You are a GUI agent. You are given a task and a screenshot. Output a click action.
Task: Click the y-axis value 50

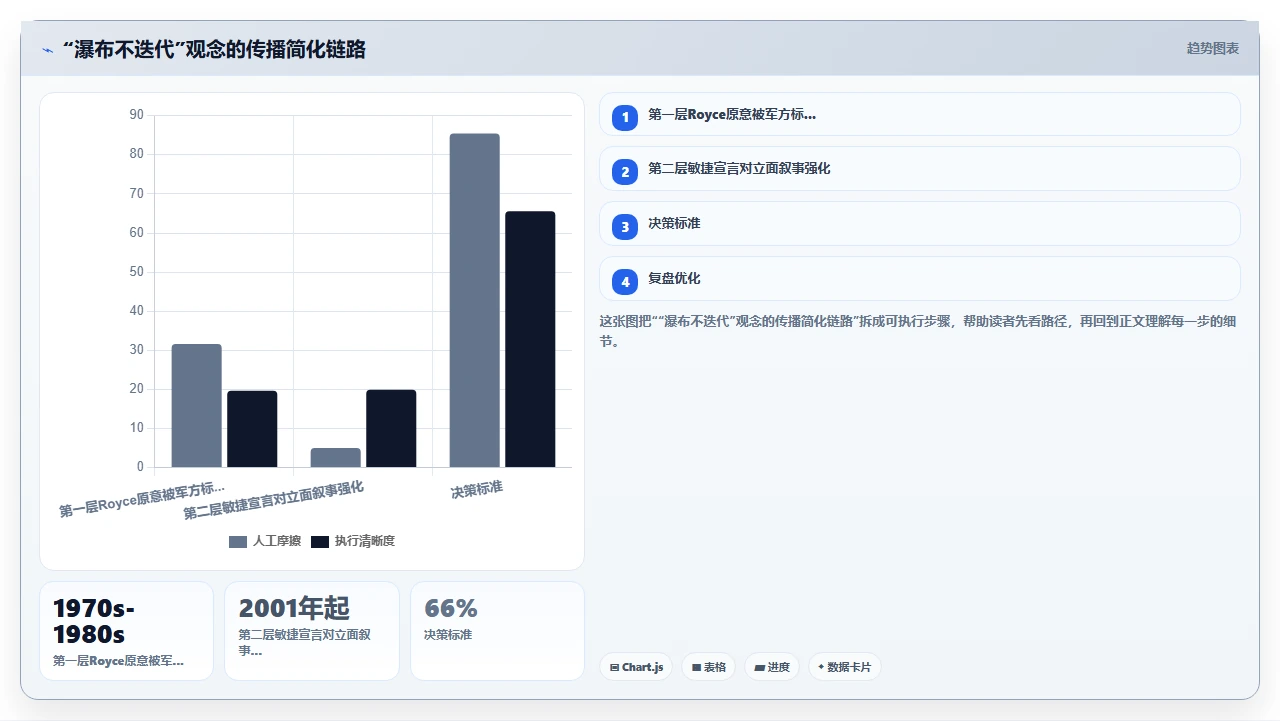tap(137, 272)
